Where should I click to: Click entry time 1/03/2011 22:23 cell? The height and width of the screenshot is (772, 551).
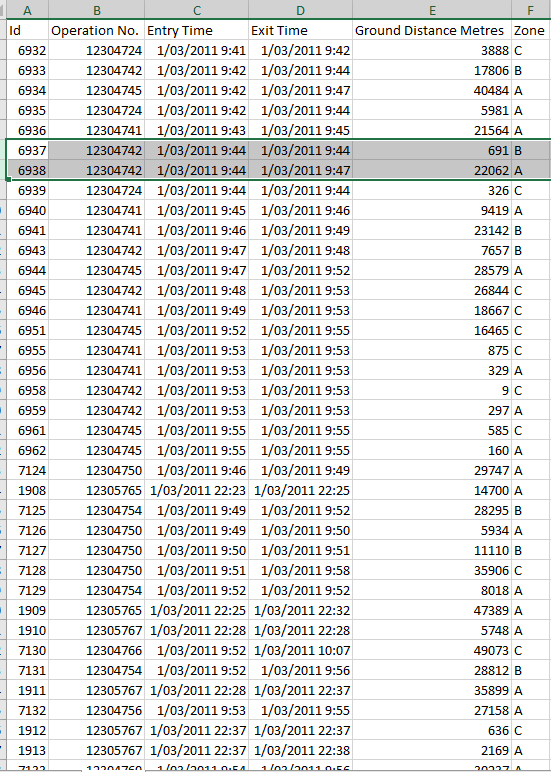[196, 490]
